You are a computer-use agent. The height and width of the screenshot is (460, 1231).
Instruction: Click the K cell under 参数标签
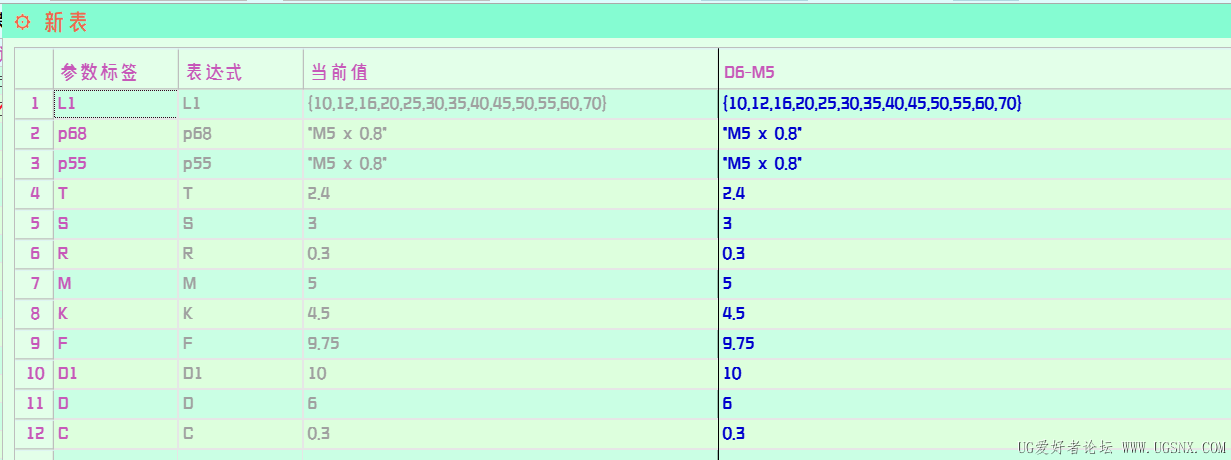coord(116,314)
